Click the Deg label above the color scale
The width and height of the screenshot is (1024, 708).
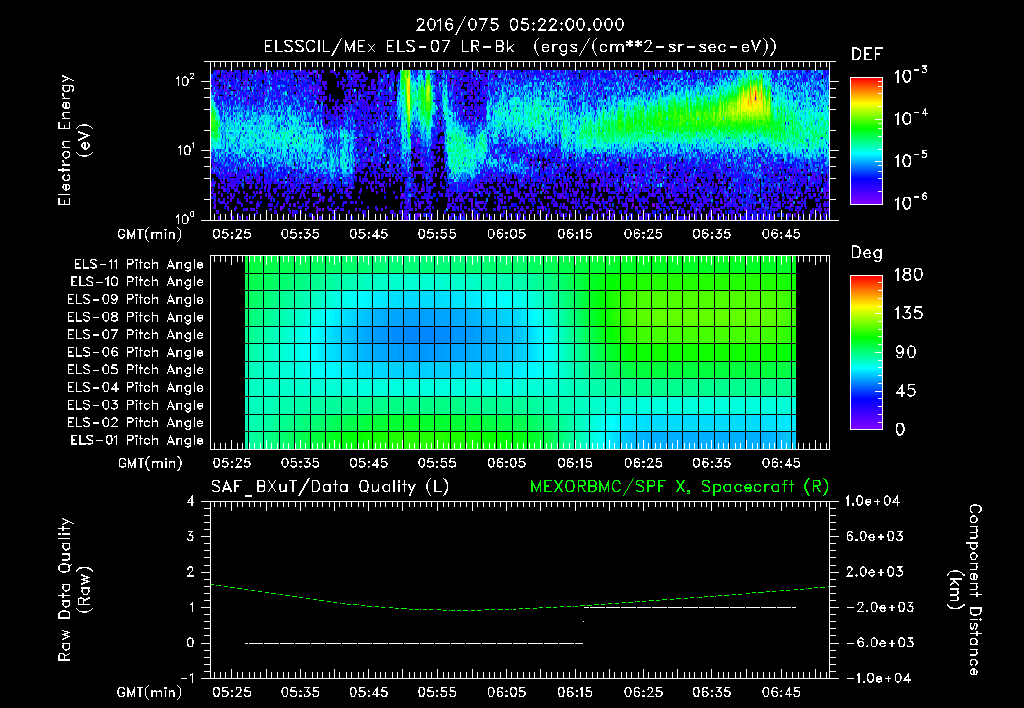867,253
